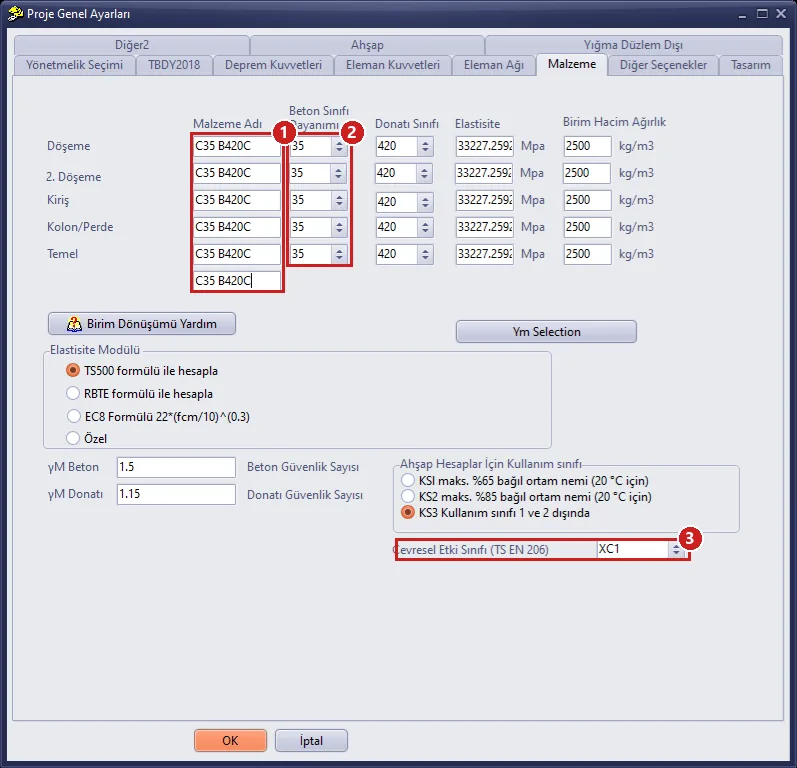Screen dimensions: 797x768
Task: Switch to Eleman Kuvvetleri tab
Action: pos(392,65)
